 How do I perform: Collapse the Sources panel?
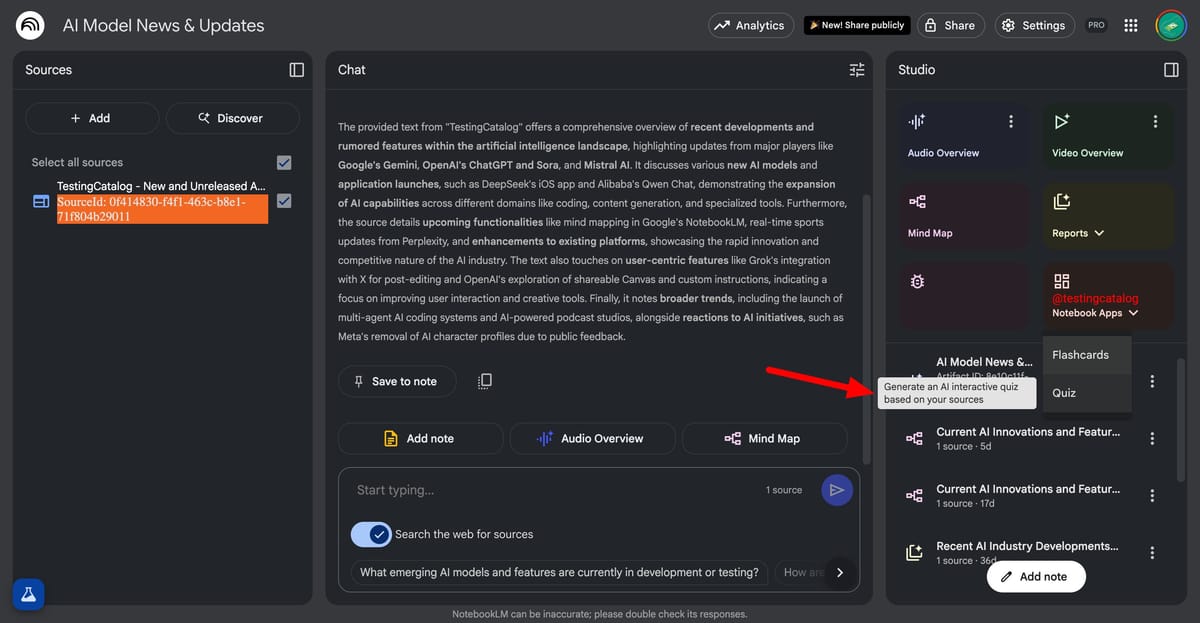(x=296, y=69)
